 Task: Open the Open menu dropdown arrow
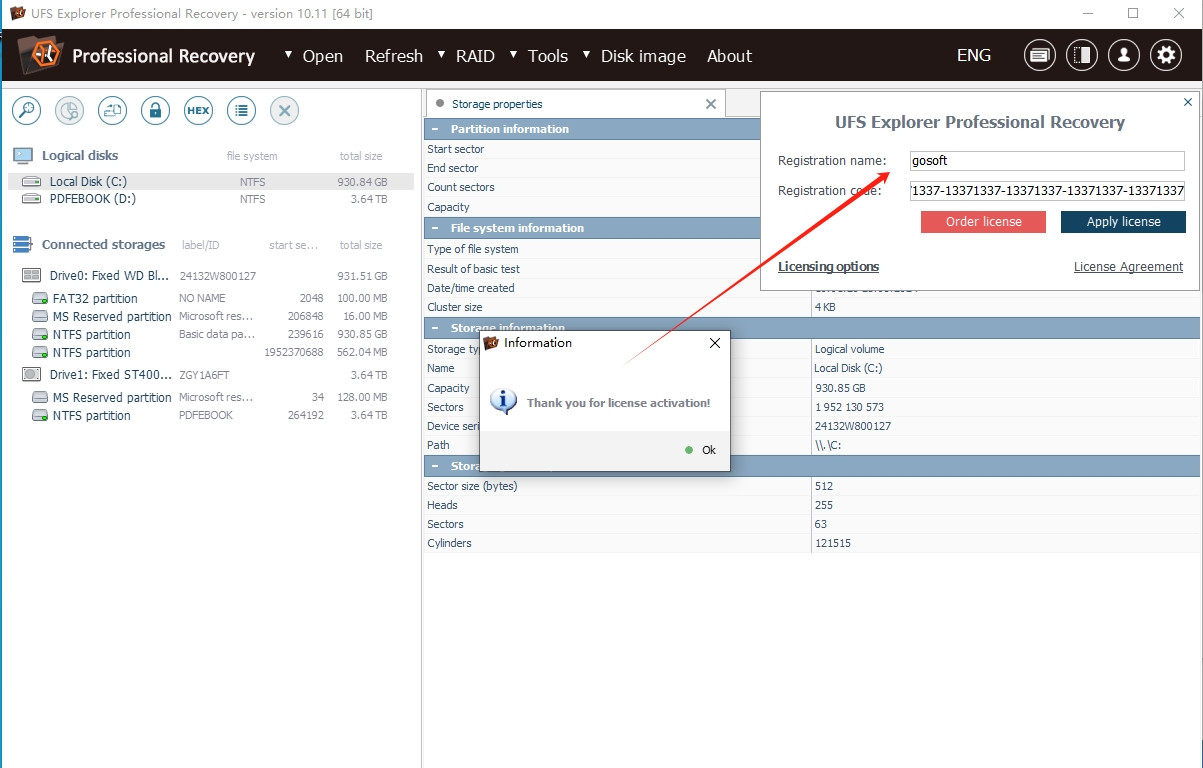[x=289, y=54]
